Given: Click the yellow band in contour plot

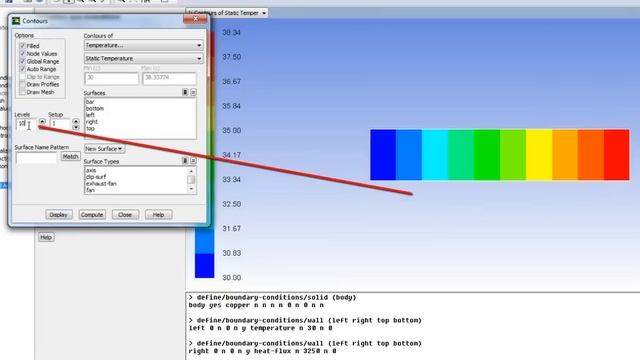Looking at the screenshot, I should (x=539, y=155).
